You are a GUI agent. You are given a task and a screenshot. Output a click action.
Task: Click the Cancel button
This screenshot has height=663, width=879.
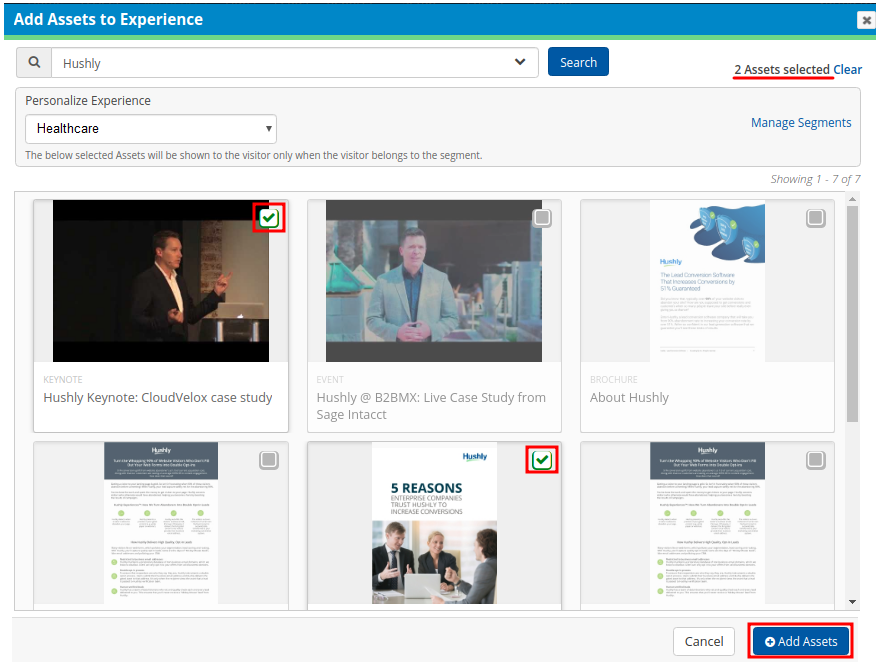pyautogui.click(x=704, y=641)
